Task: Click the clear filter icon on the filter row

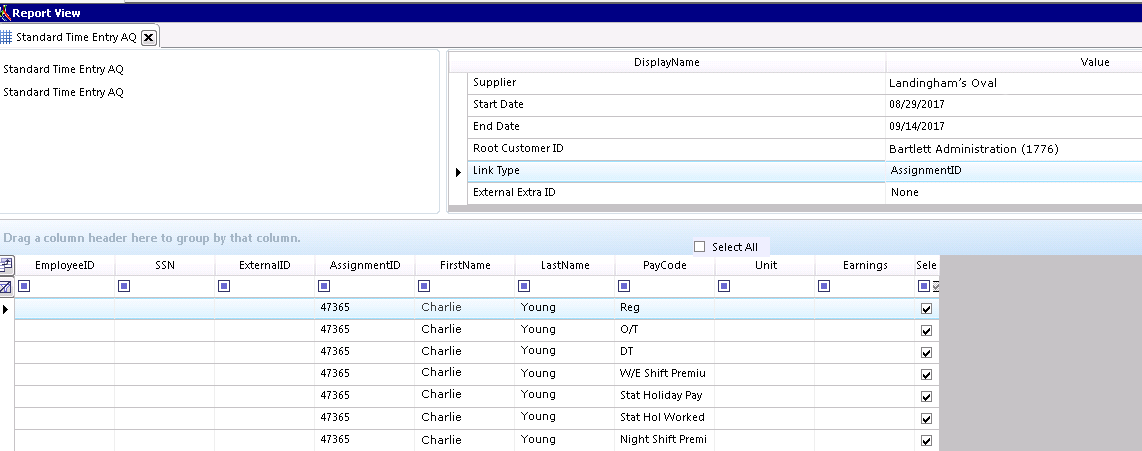Action: coord(7,286)
